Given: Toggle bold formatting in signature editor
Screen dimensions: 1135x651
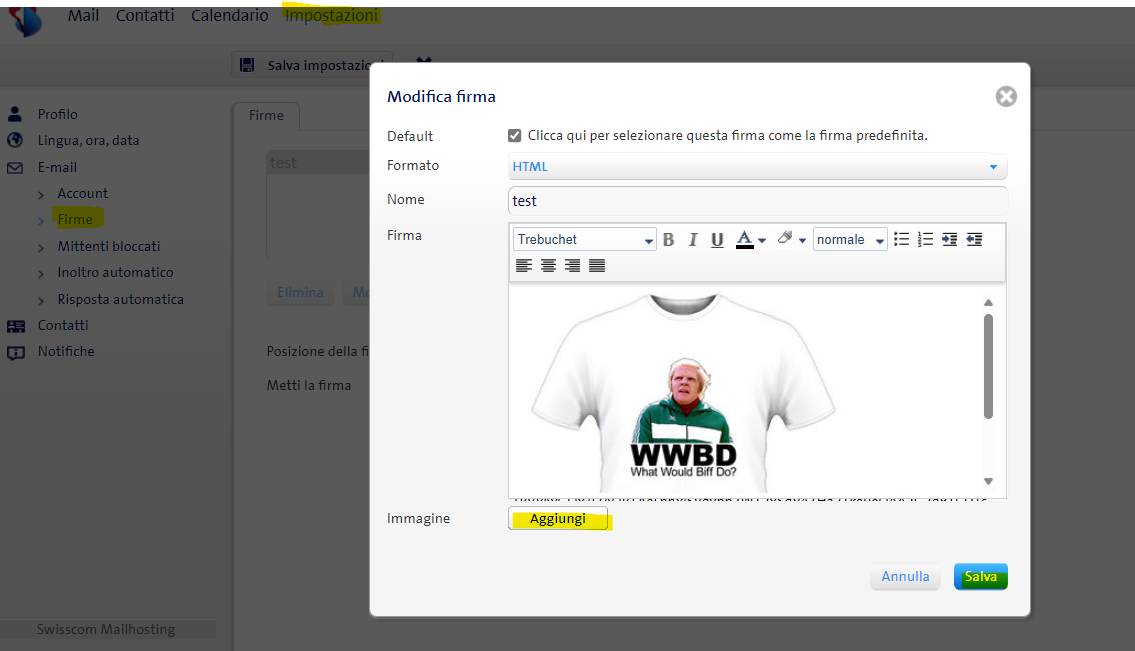Looking at the screenshot, I should pyautogui.click(x=669, y=240).
